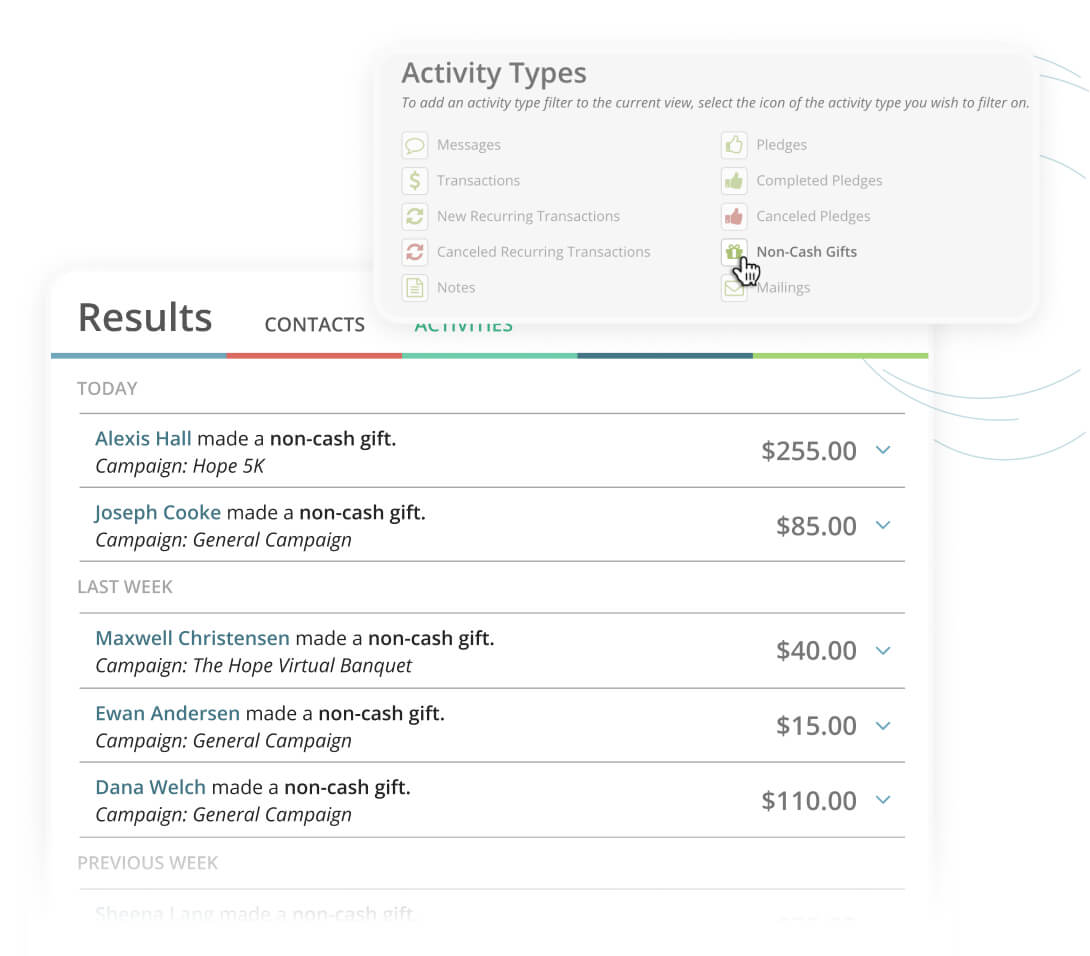Click the TODAY section header
The width and height of the screenshot is (1090, 956).
pyautogui.click(x=107, y=388)
